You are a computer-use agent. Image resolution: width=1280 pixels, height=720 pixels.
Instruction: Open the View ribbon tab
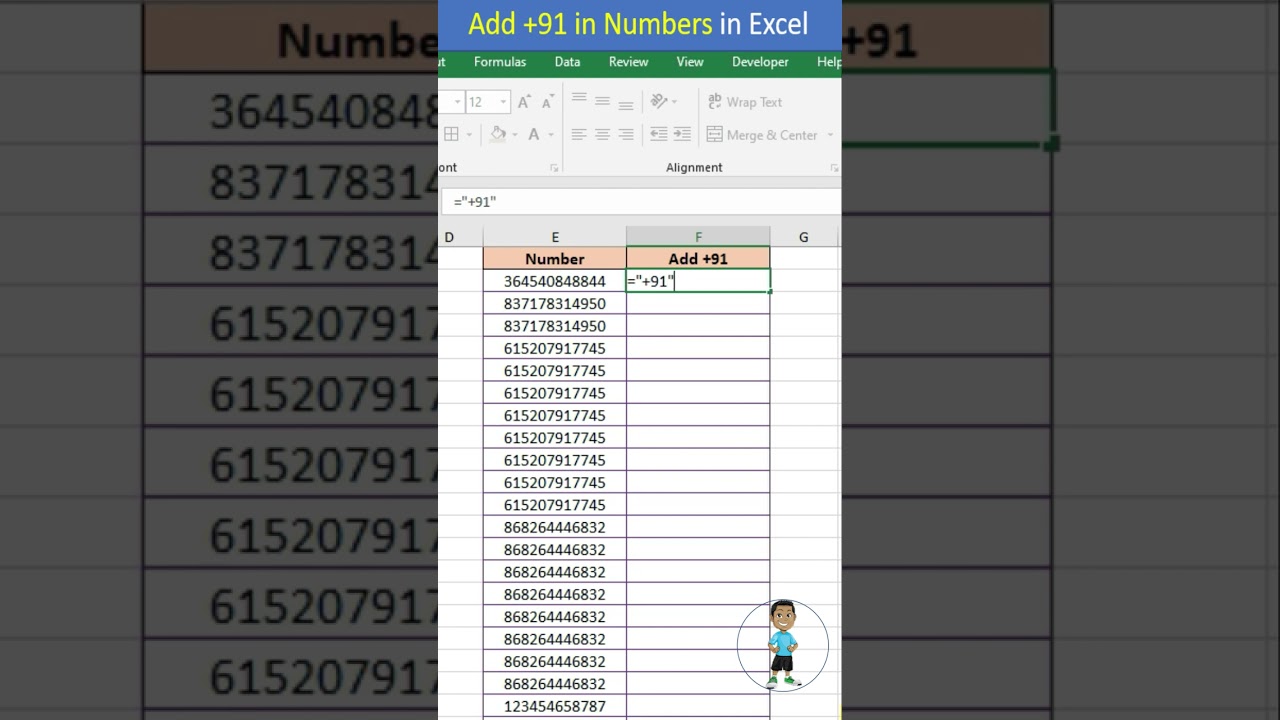pyautogui.click(x=690, y=62)
